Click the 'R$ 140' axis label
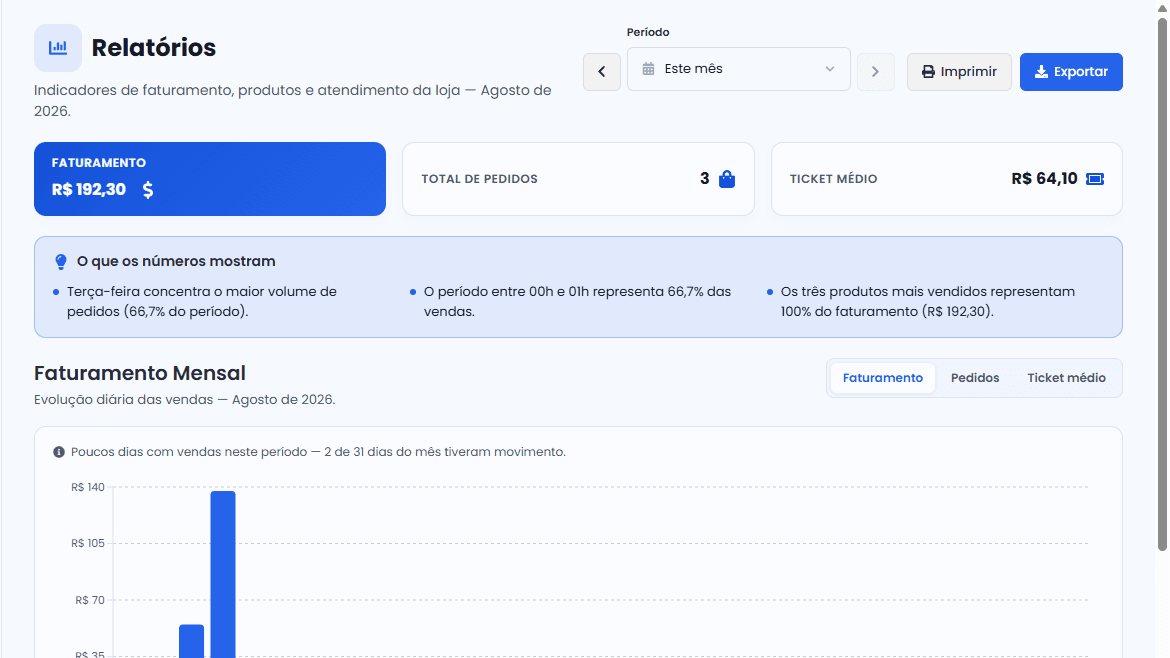This screenshot has width=1170, height=658. point(88,487)
